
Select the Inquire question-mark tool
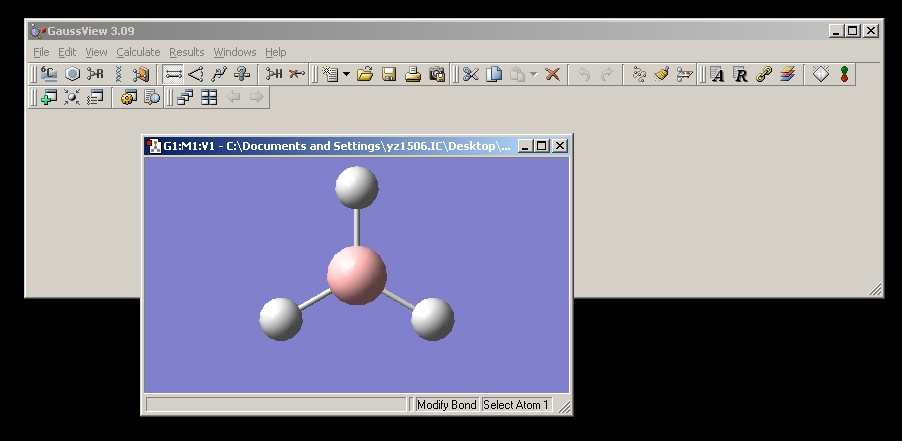pyautogui.click(x=242, y=74)
